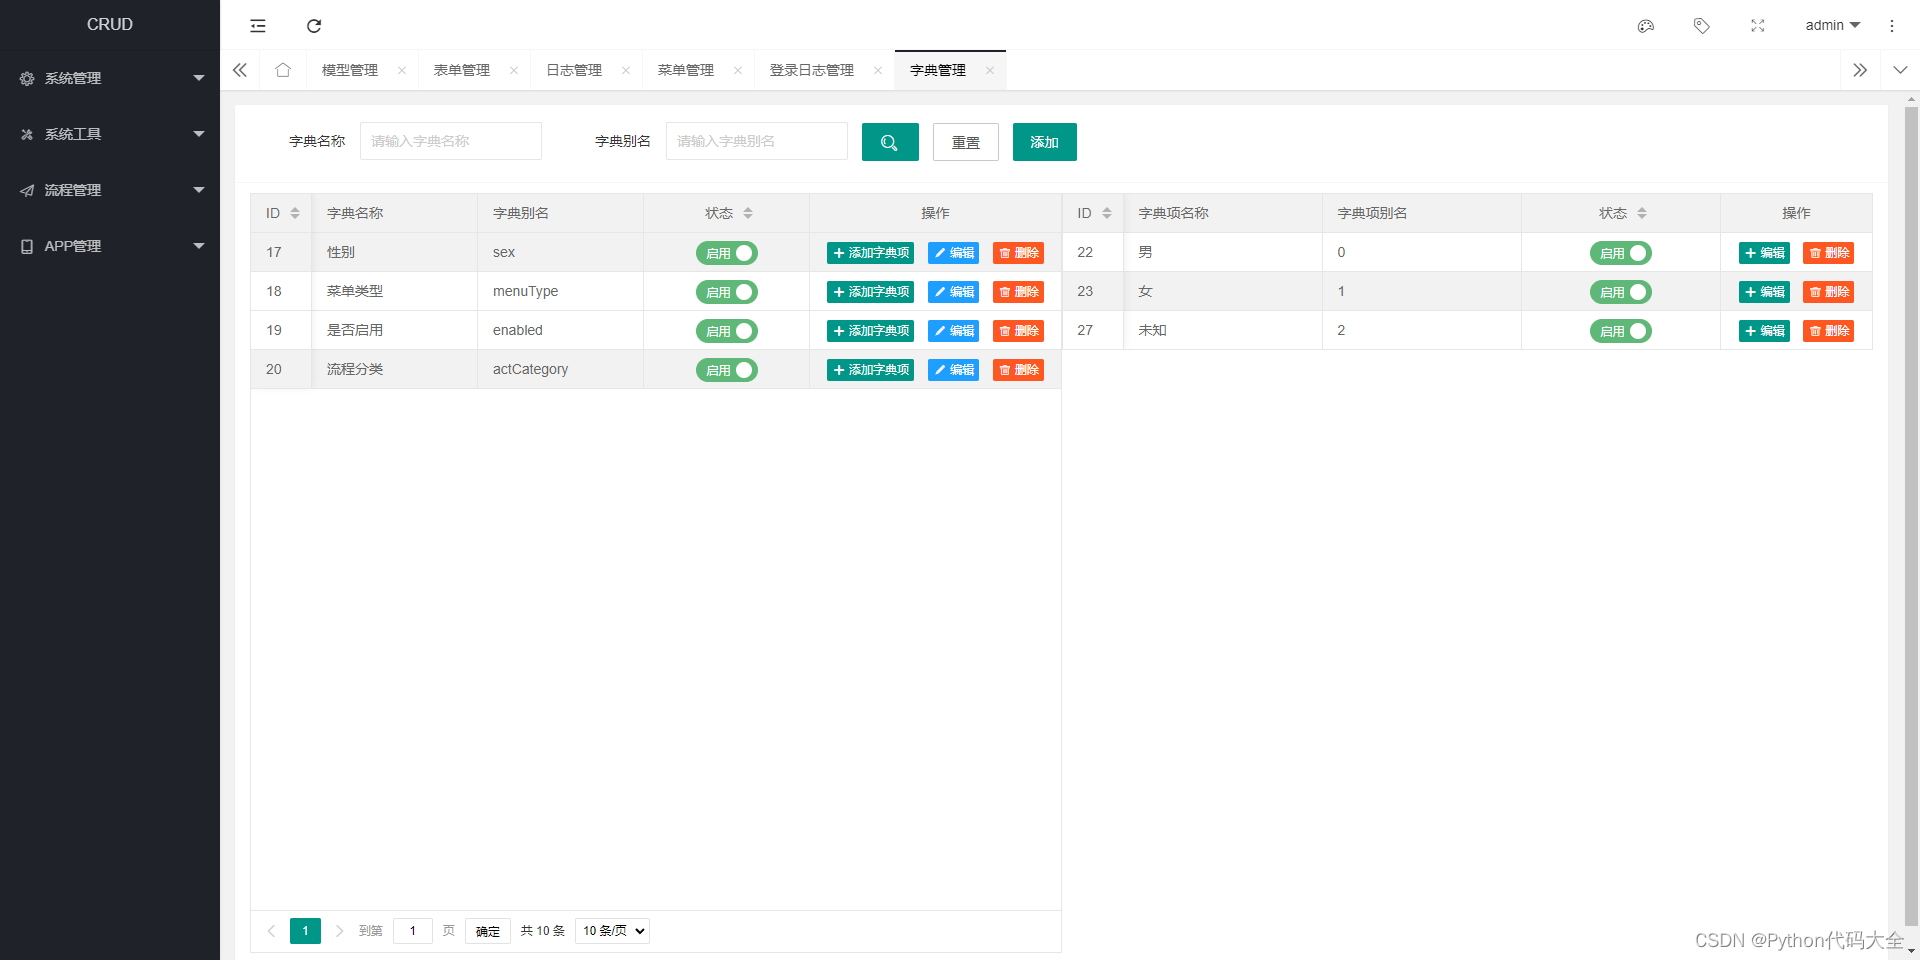Switch to the 菜单管理 tab
This screenshot has width=1920, height=960.
click(685, 69)
